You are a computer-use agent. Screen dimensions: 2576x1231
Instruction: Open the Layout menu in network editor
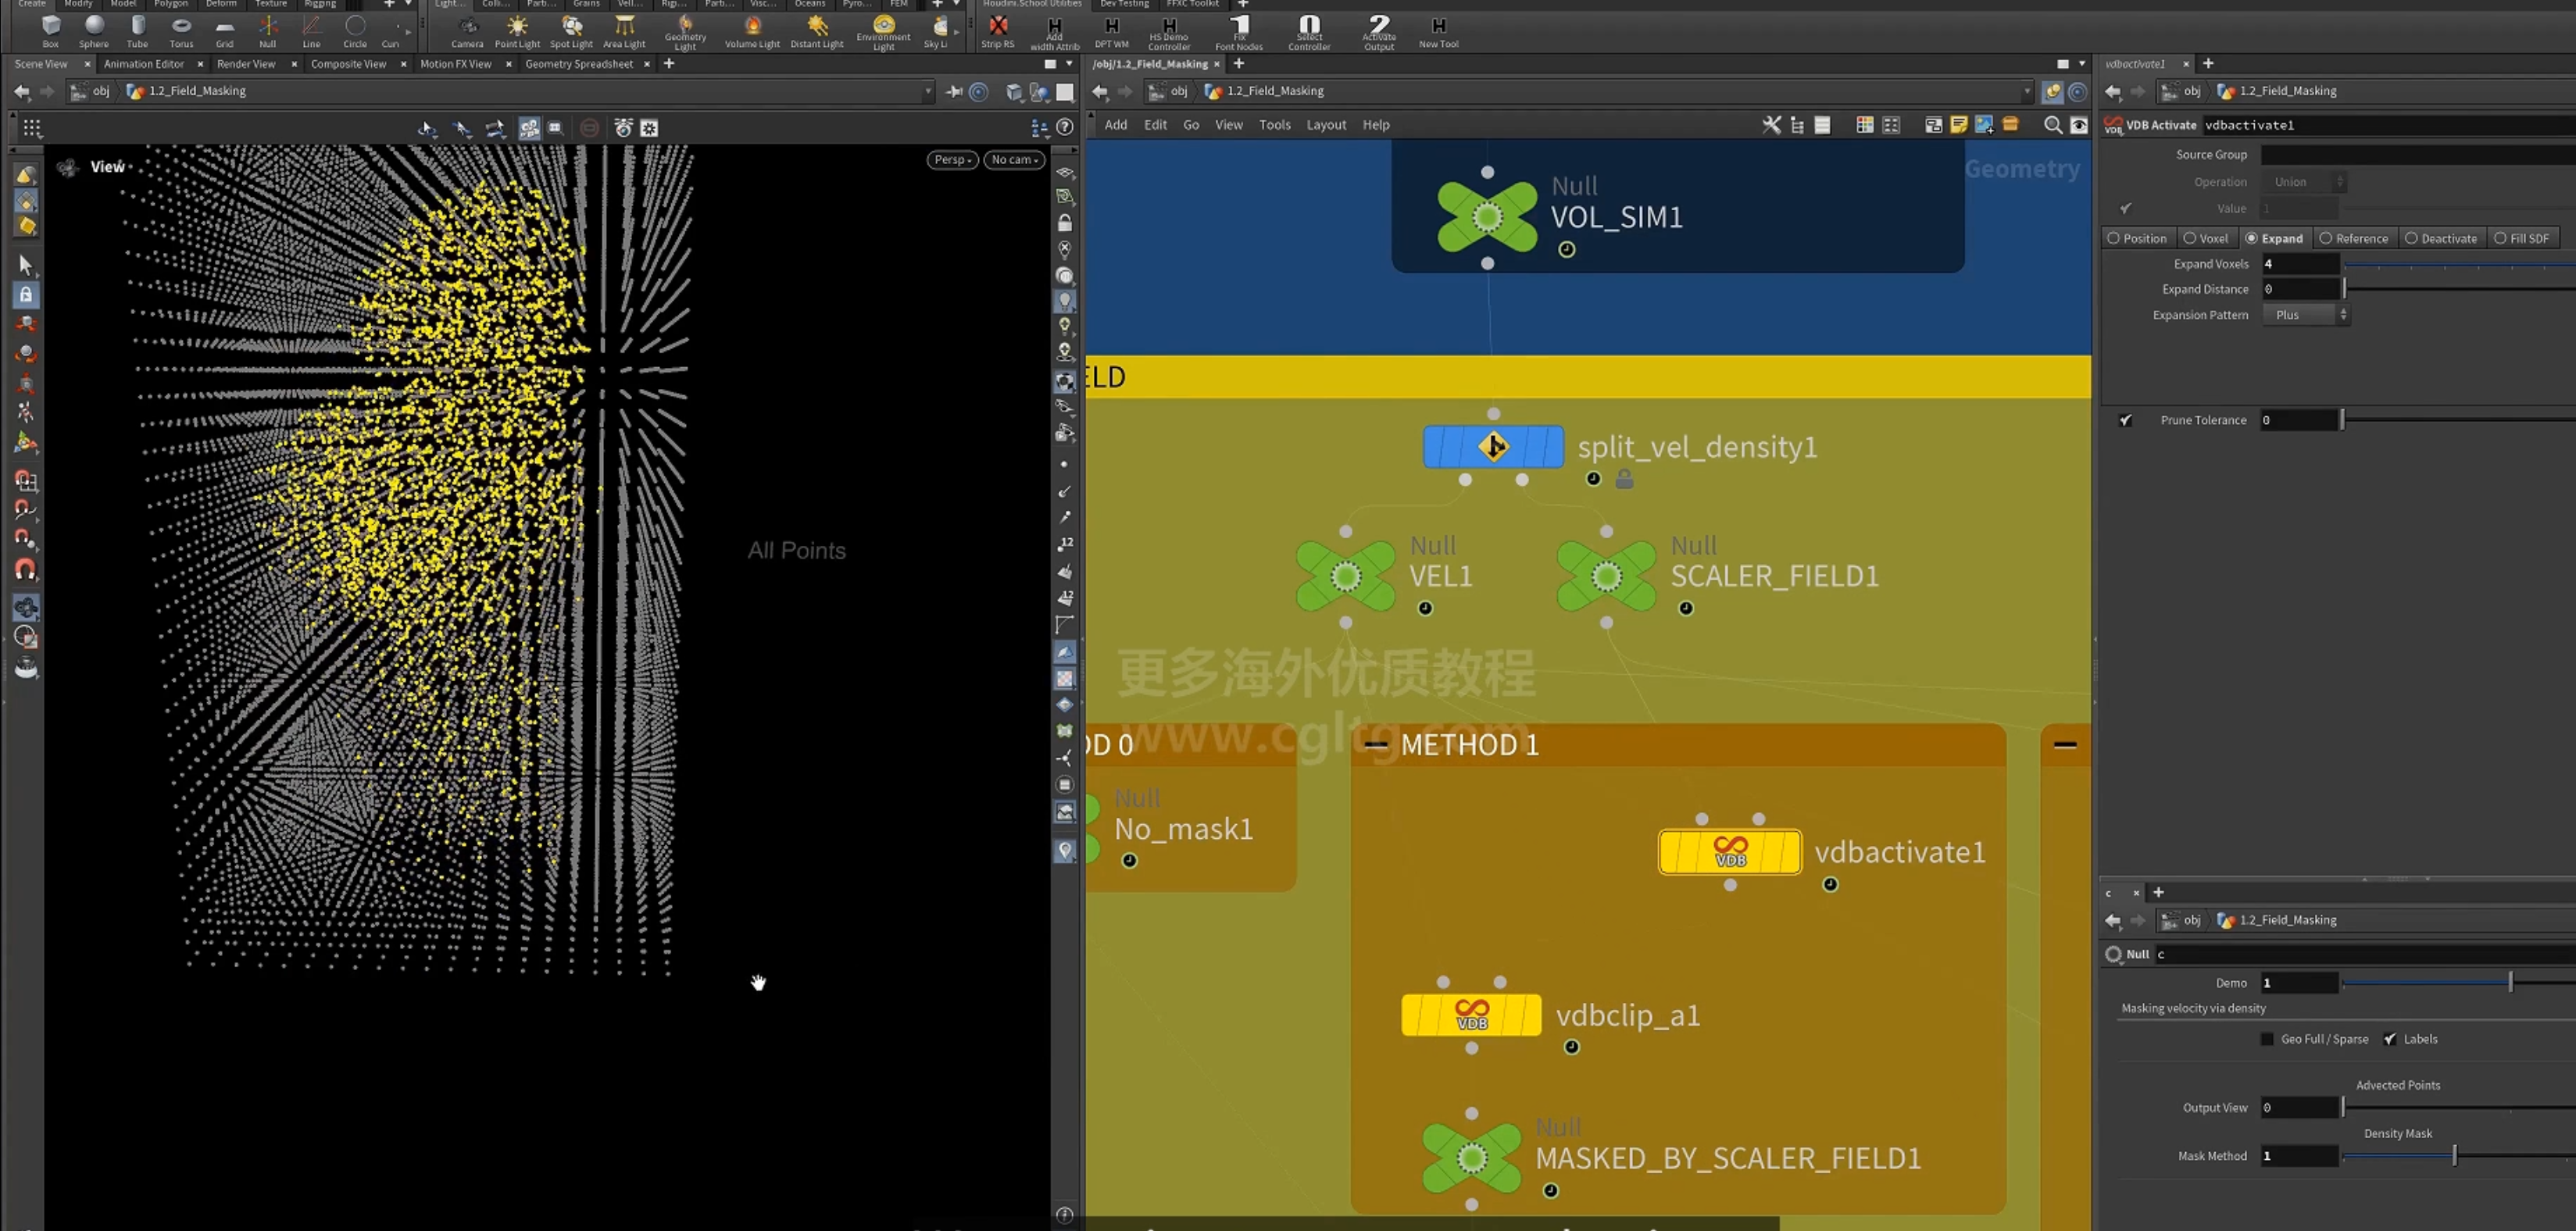[x=1326, y=125]
